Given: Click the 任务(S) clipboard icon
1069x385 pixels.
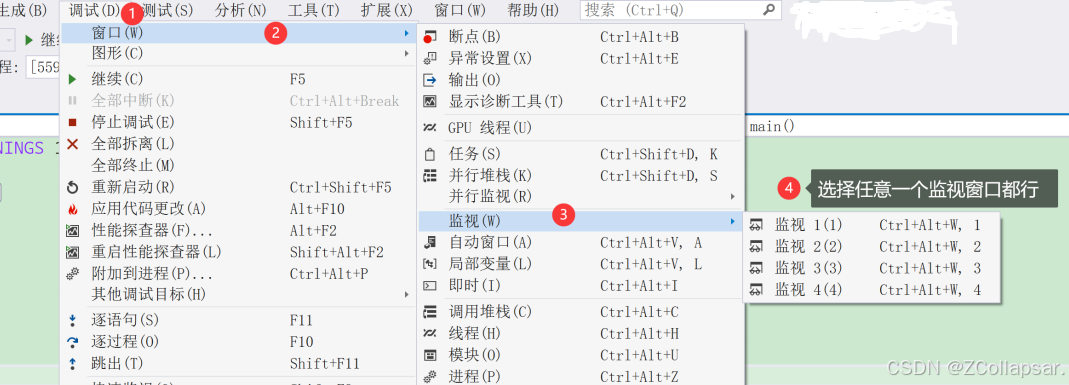Looking at the screenshot, I should point(430,155).
